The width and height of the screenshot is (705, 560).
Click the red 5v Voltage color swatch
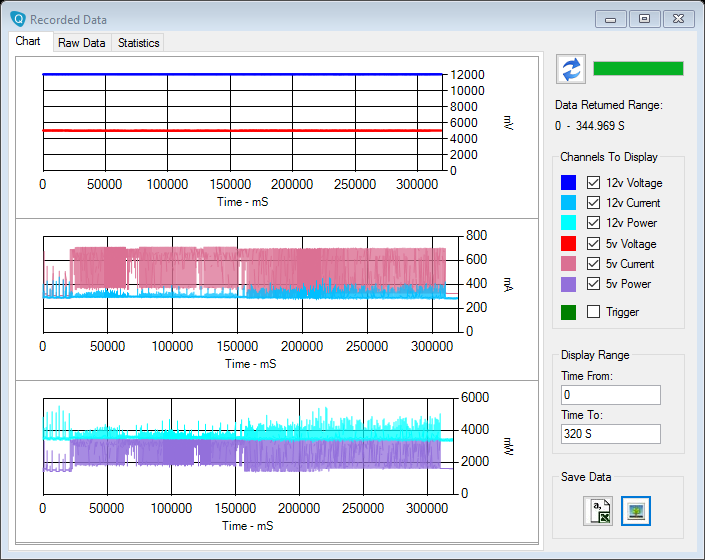pos(568,244)
